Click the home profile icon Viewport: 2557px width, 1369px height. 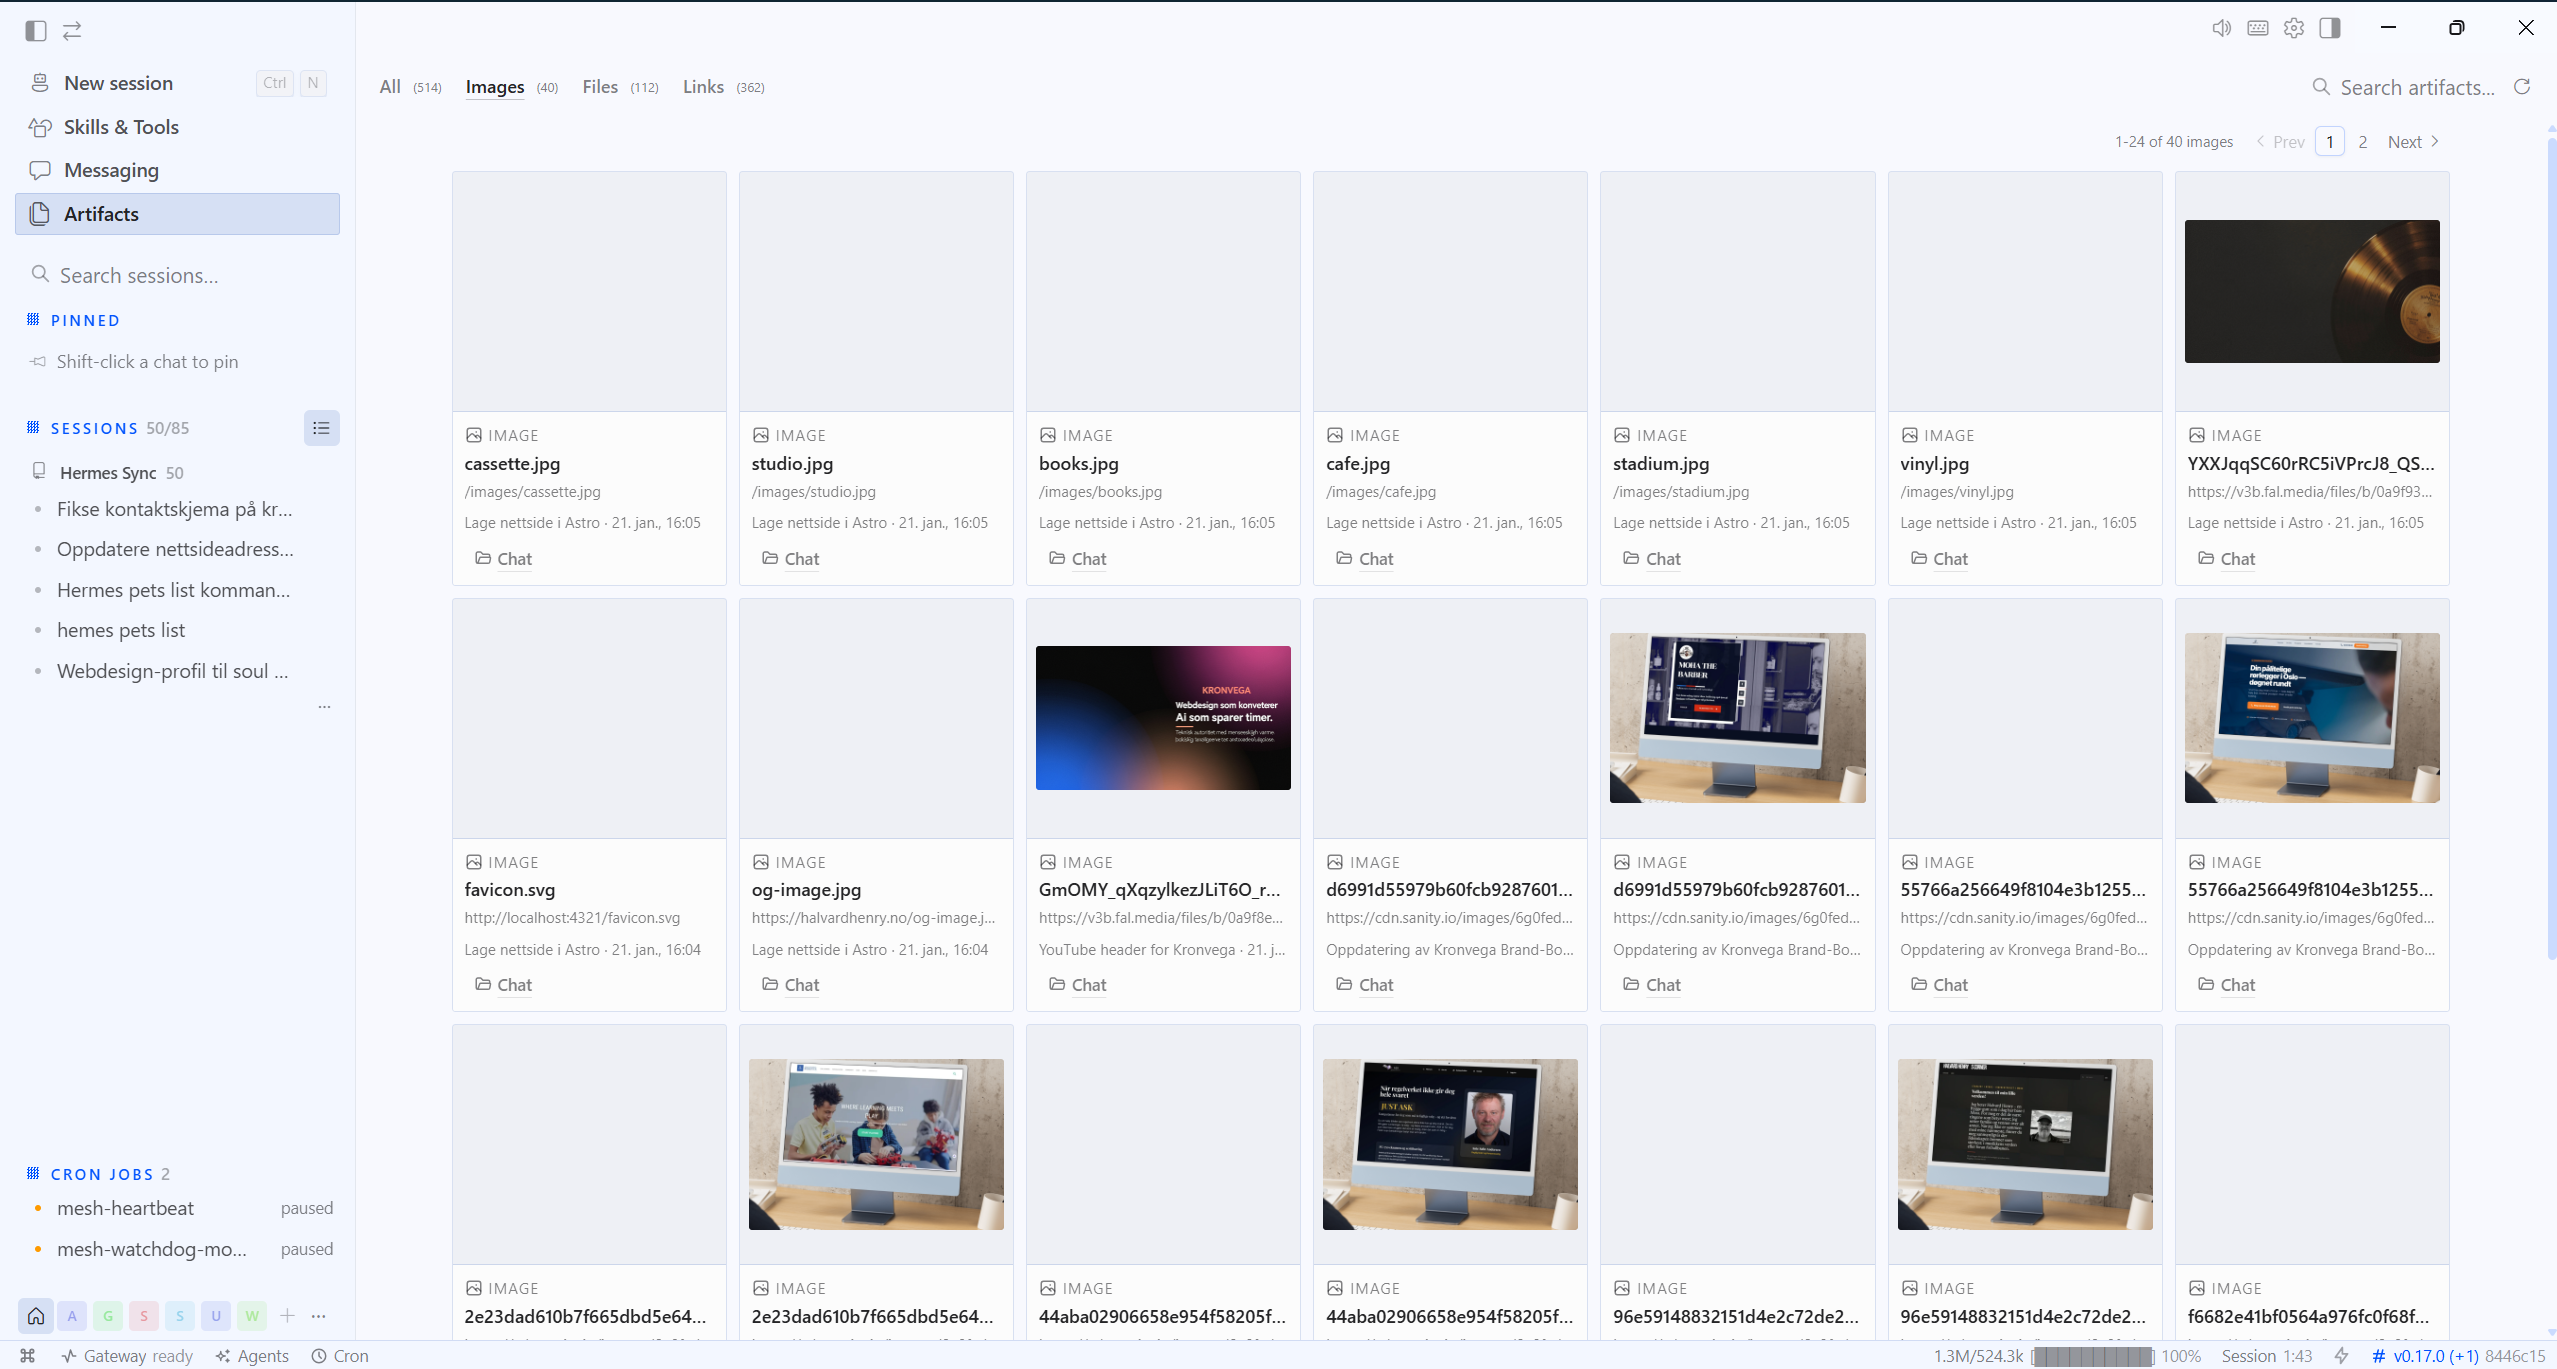pyautogui.click(x=36, y=1315)
